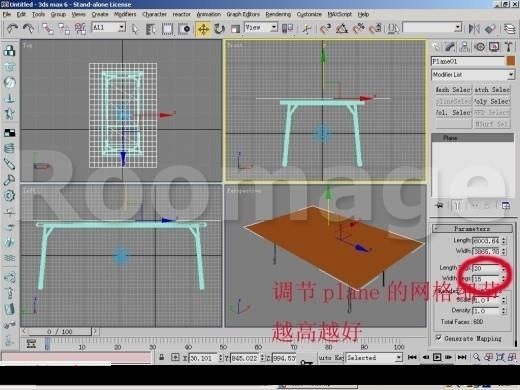The width and height of the screenshot is (520, 390).
Task: Switch to the Display command panel tab
Action: click(x=494, y=47)
